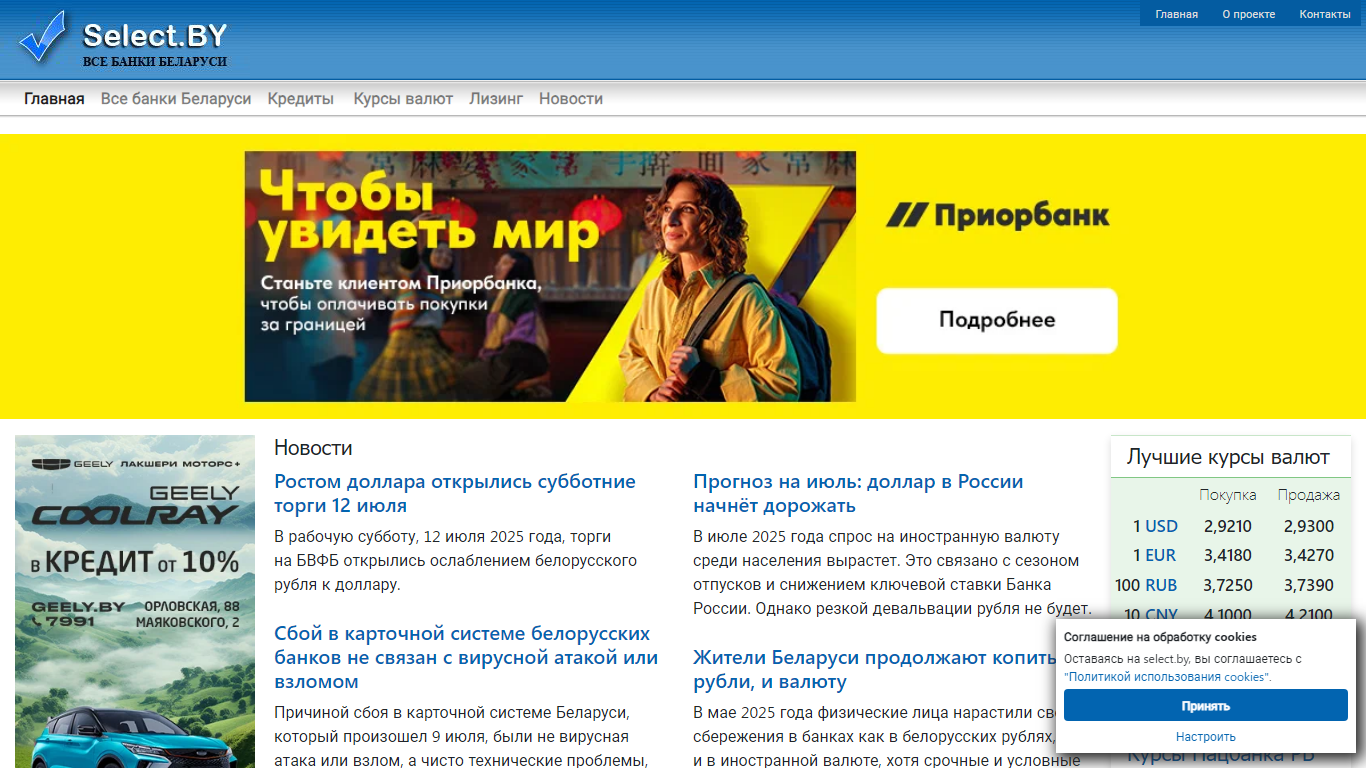Open Главная in the top-right header
1366x768 pixels.
[x=1176, y=14]
